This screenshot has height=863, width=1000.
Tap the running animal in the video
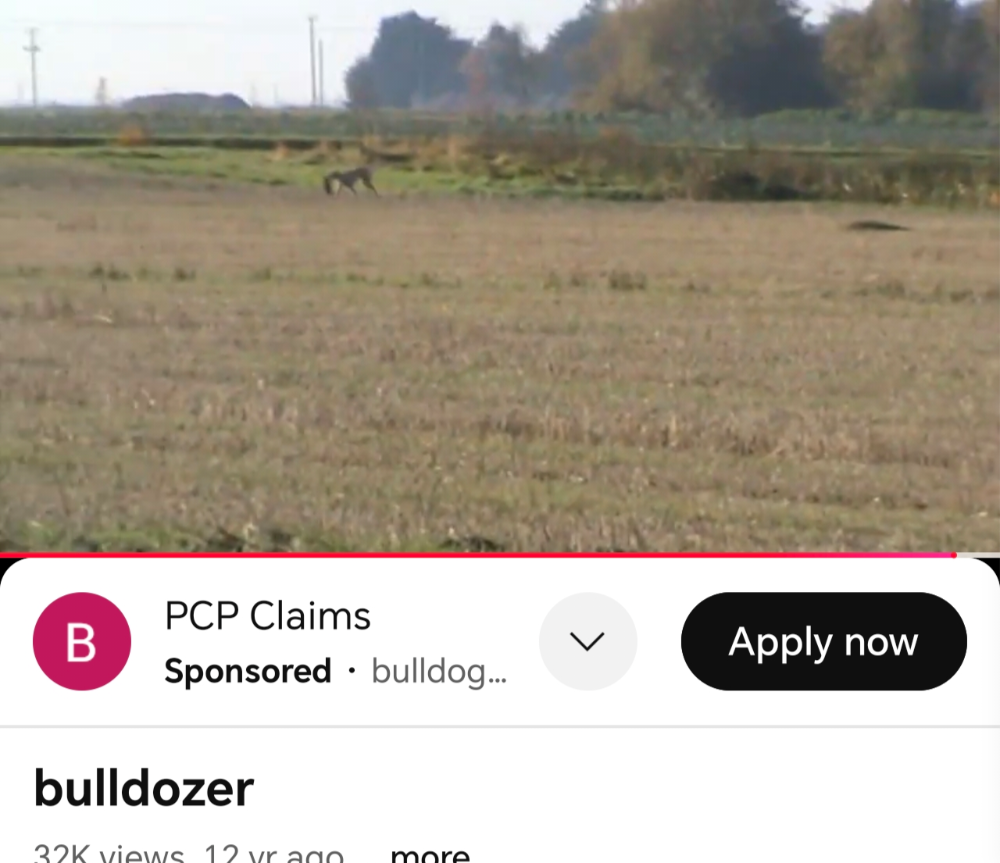click(x=349, y=181)
